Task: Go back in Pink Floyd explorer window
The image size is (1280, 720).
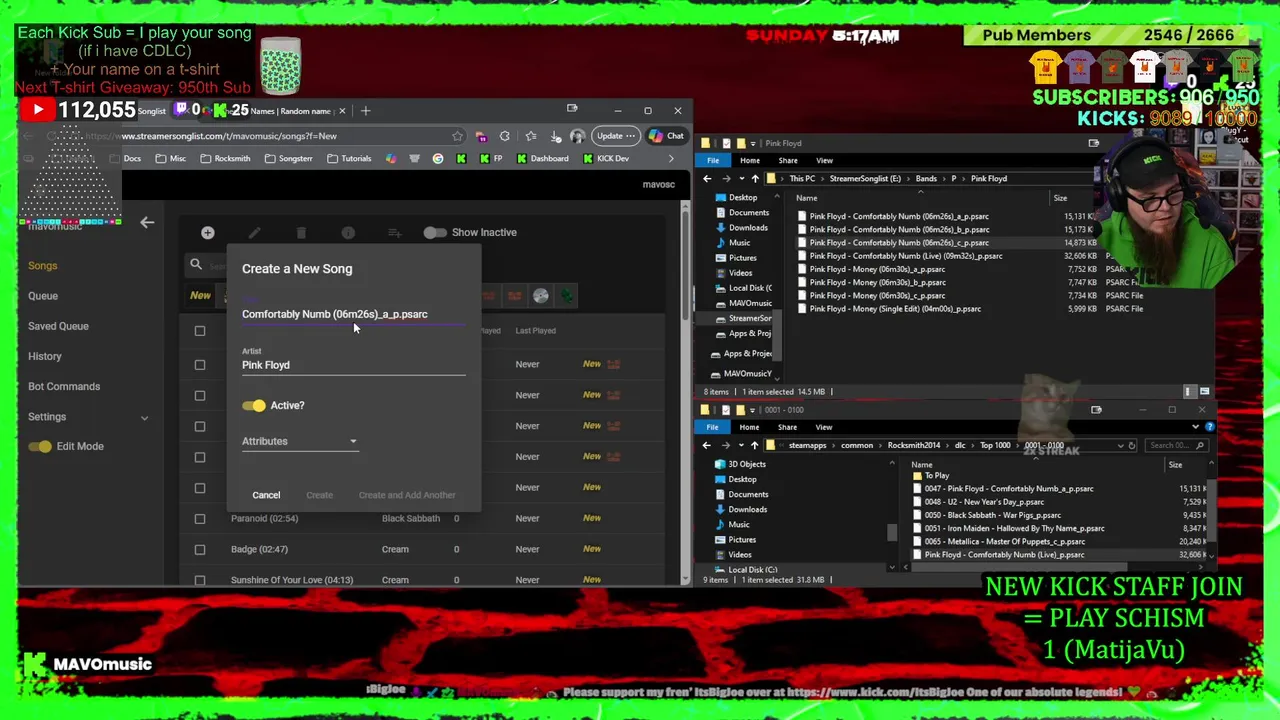Action: tap(707, 178)
